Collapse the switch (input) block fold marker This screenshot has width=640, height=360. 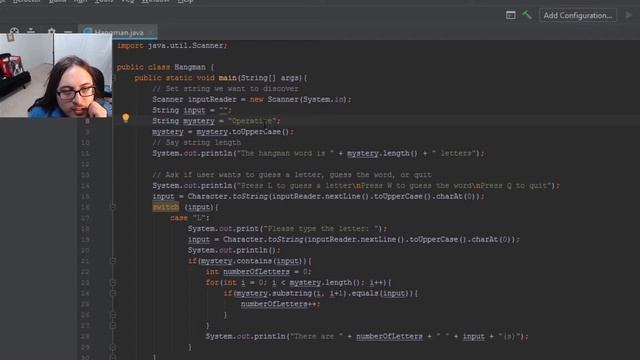coord(113,207)
